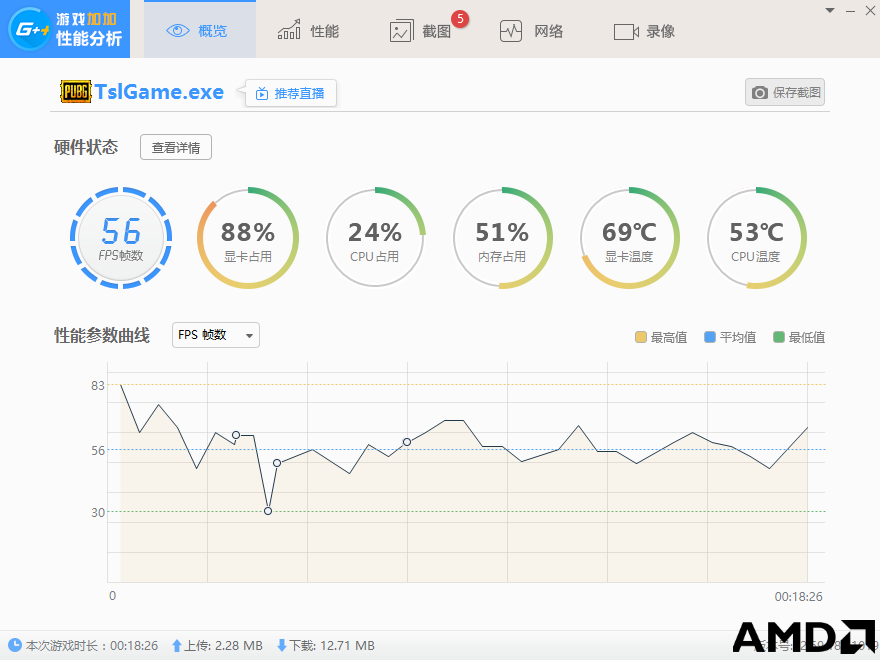Screen dimensions: 880x660
Task: Click the PUBG game icon
Action: 75,91
